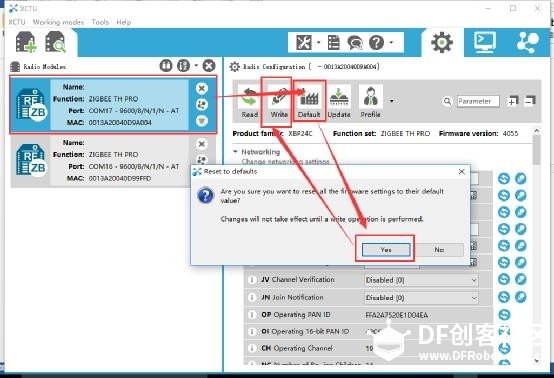Click Yes in Reset to defaults dialog
The image size is (554, 378).
(386, 249)
